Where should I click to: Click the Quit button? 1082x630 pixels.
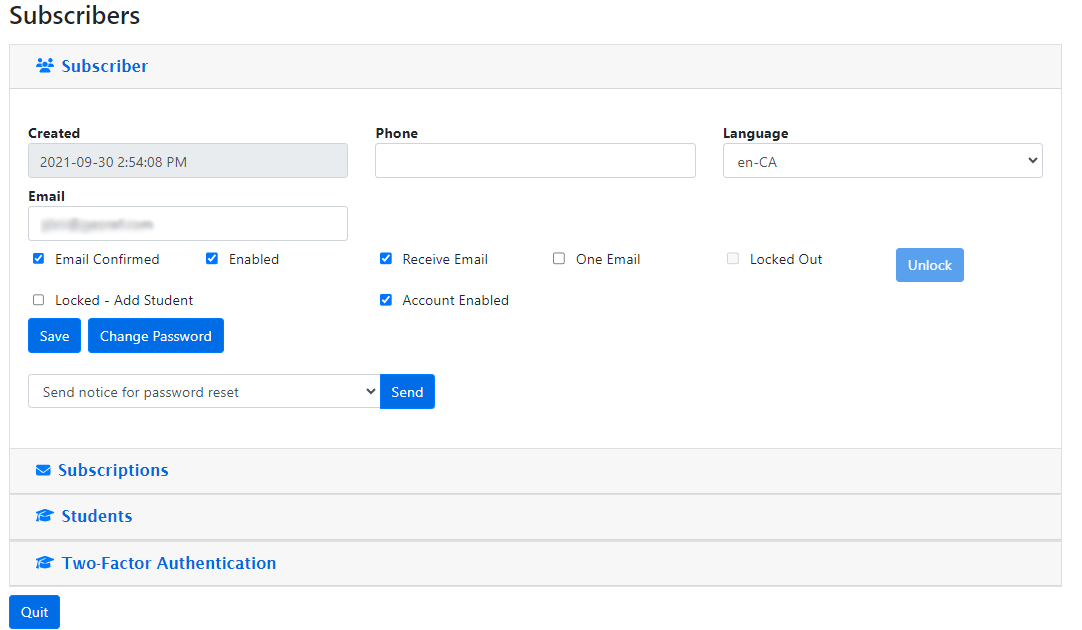point(34,612)
